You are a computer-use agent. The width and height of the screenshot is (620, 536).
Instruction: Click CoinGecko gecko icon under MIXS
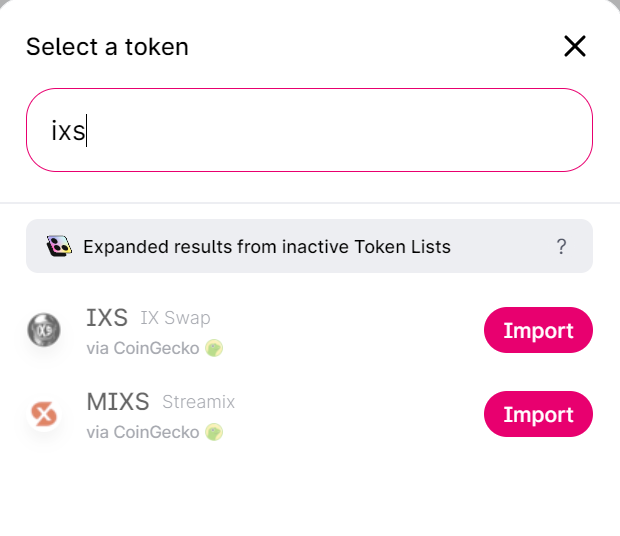214,432
